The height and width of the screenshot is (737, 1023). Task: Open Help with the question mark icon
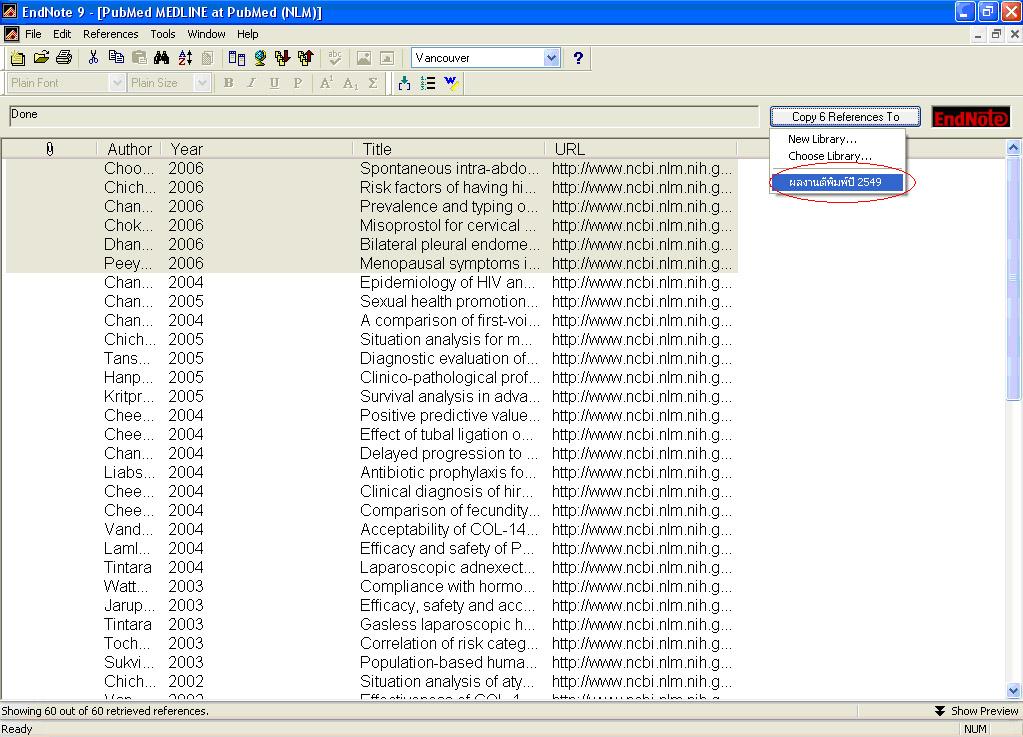[x=578, y=58]
